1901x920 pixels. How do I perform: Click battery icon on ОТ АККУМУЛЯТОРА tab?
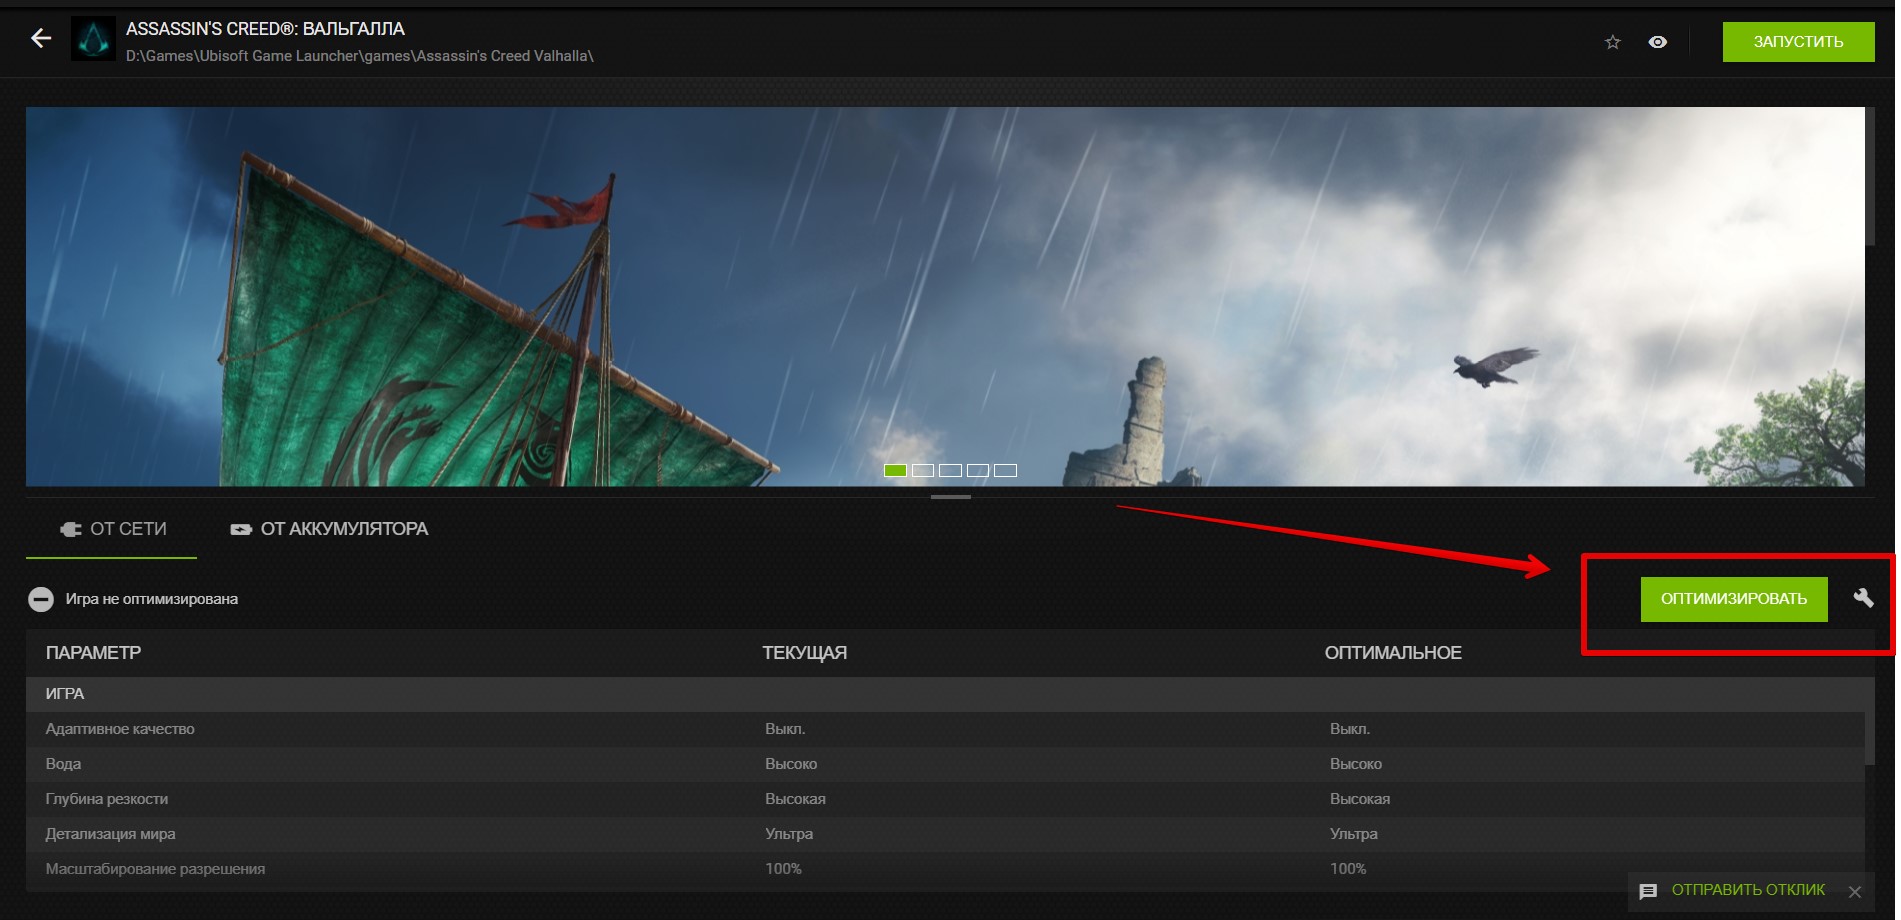point(241,529)
